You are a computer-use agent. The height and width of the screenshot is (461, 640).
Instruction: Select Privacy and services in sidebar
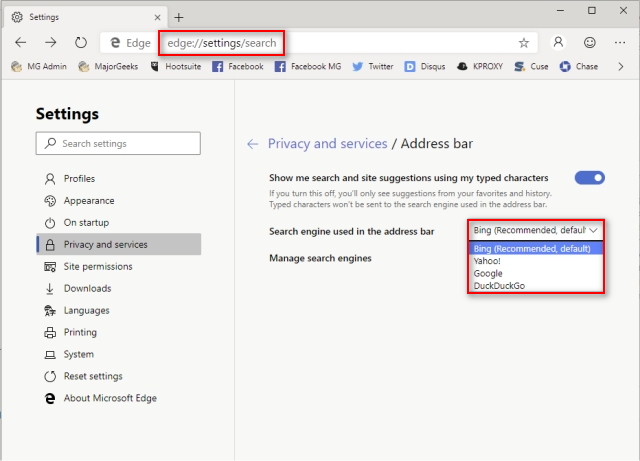[x=118, y=244]
